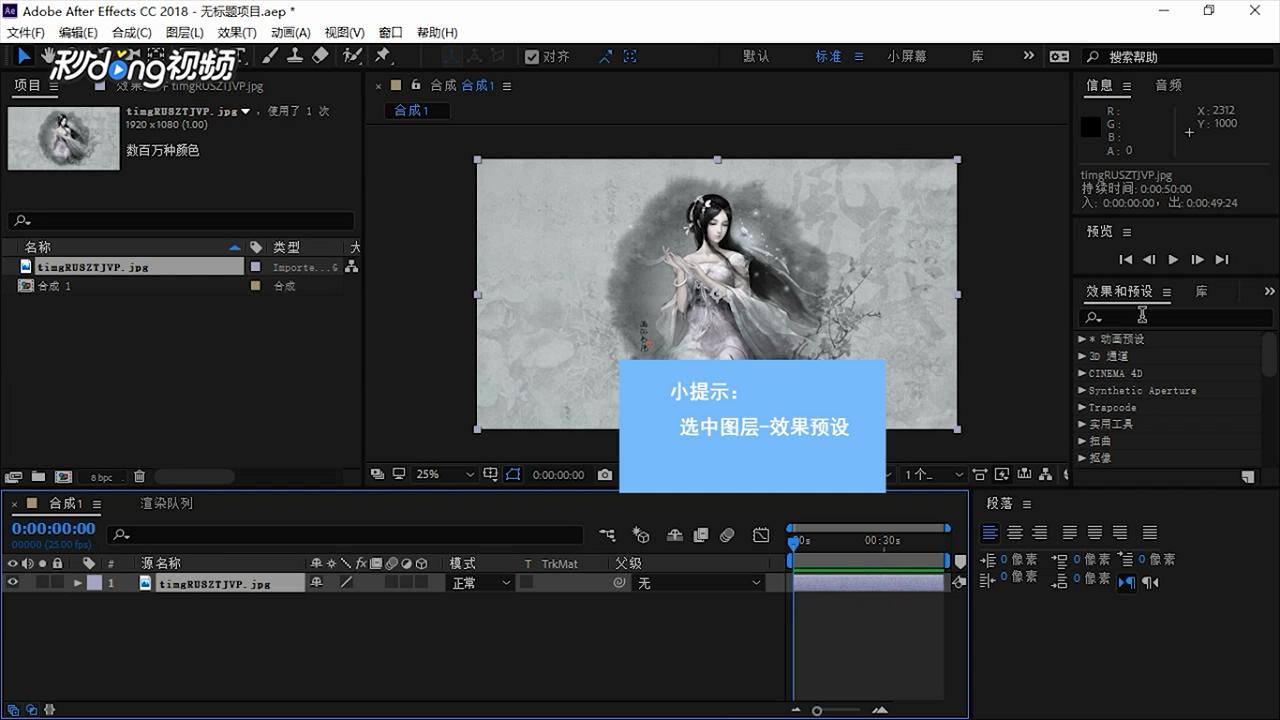Open the 窗口 menu
Viewport: 1280px width, 720px height.
pyautogui.click(x=391, y=33)
